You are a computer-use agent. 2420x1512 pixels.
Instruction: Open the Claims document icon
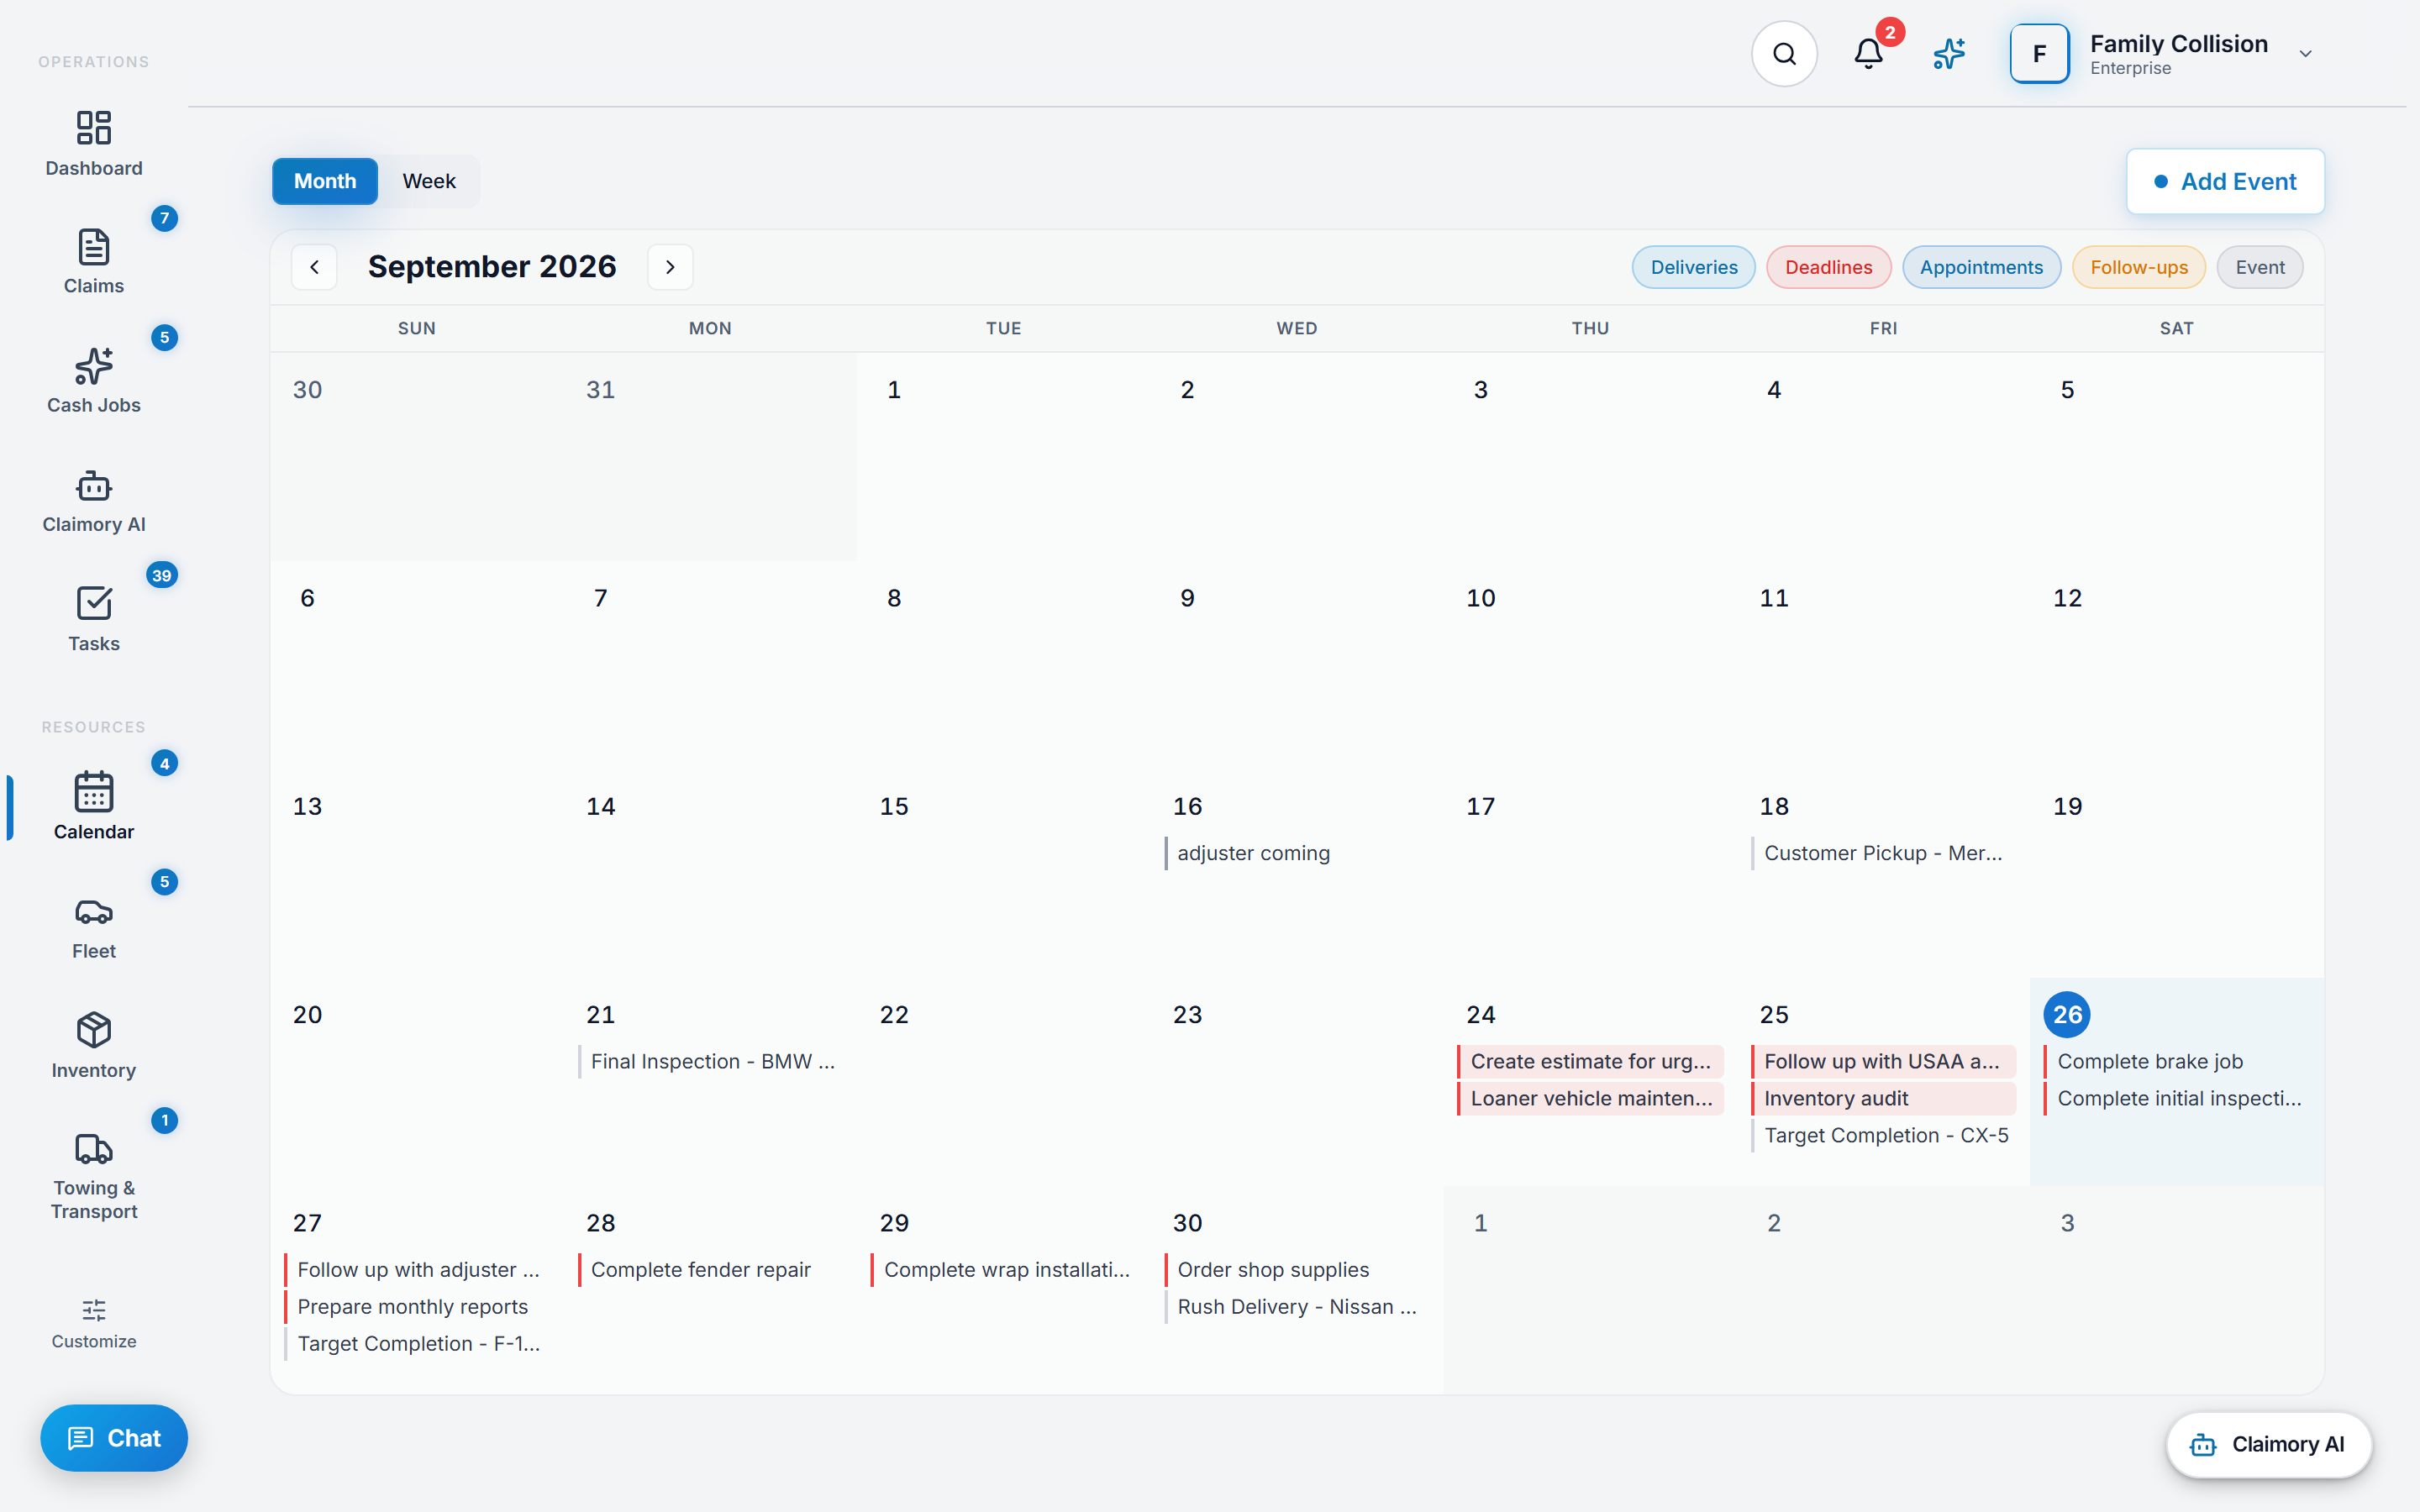(93, 247)
